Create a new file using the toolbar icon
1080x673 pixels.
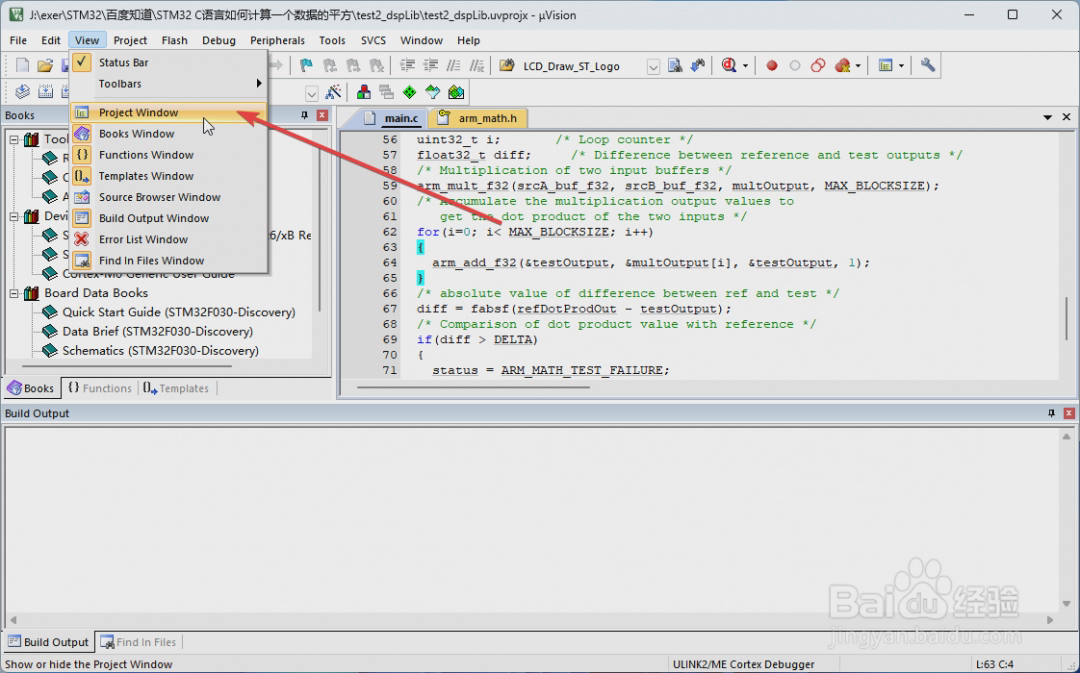pos(22,65)
